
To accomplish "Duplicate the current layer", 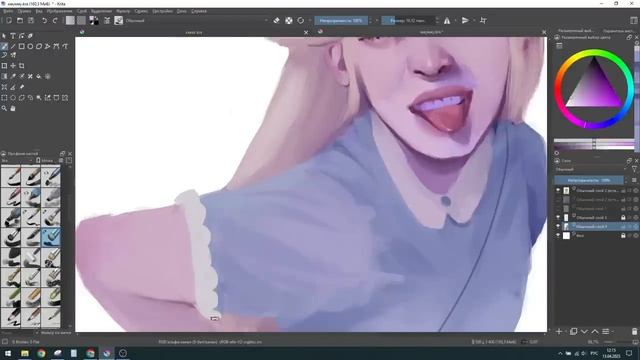I will click(573, 331).
